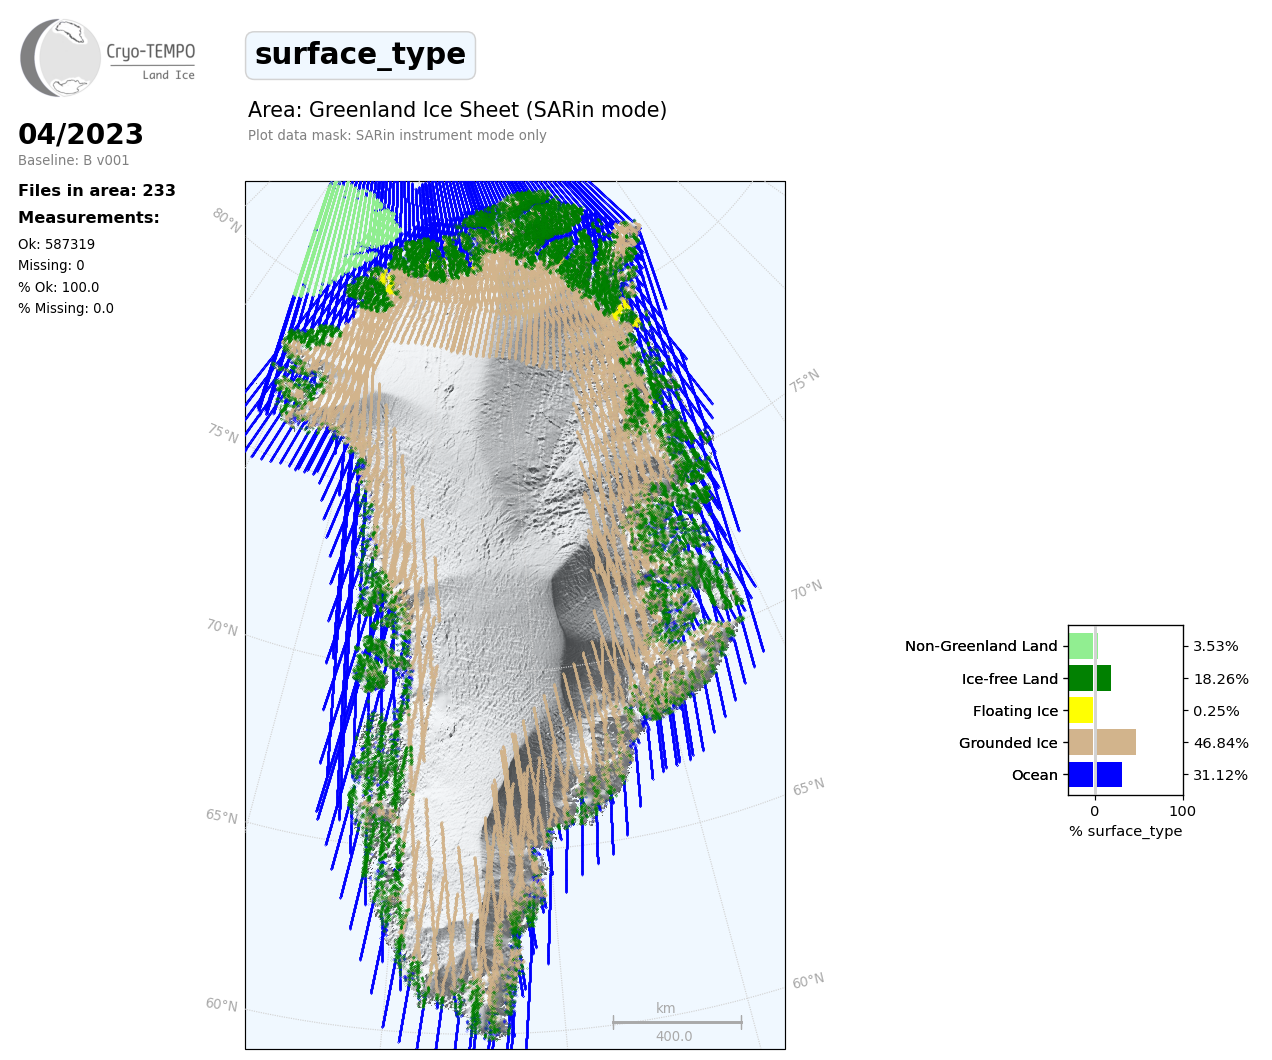Click the 'Floating Ice' legend label
The height and width of the screenshot is (1060, 1272).
tap(1015, 711)
